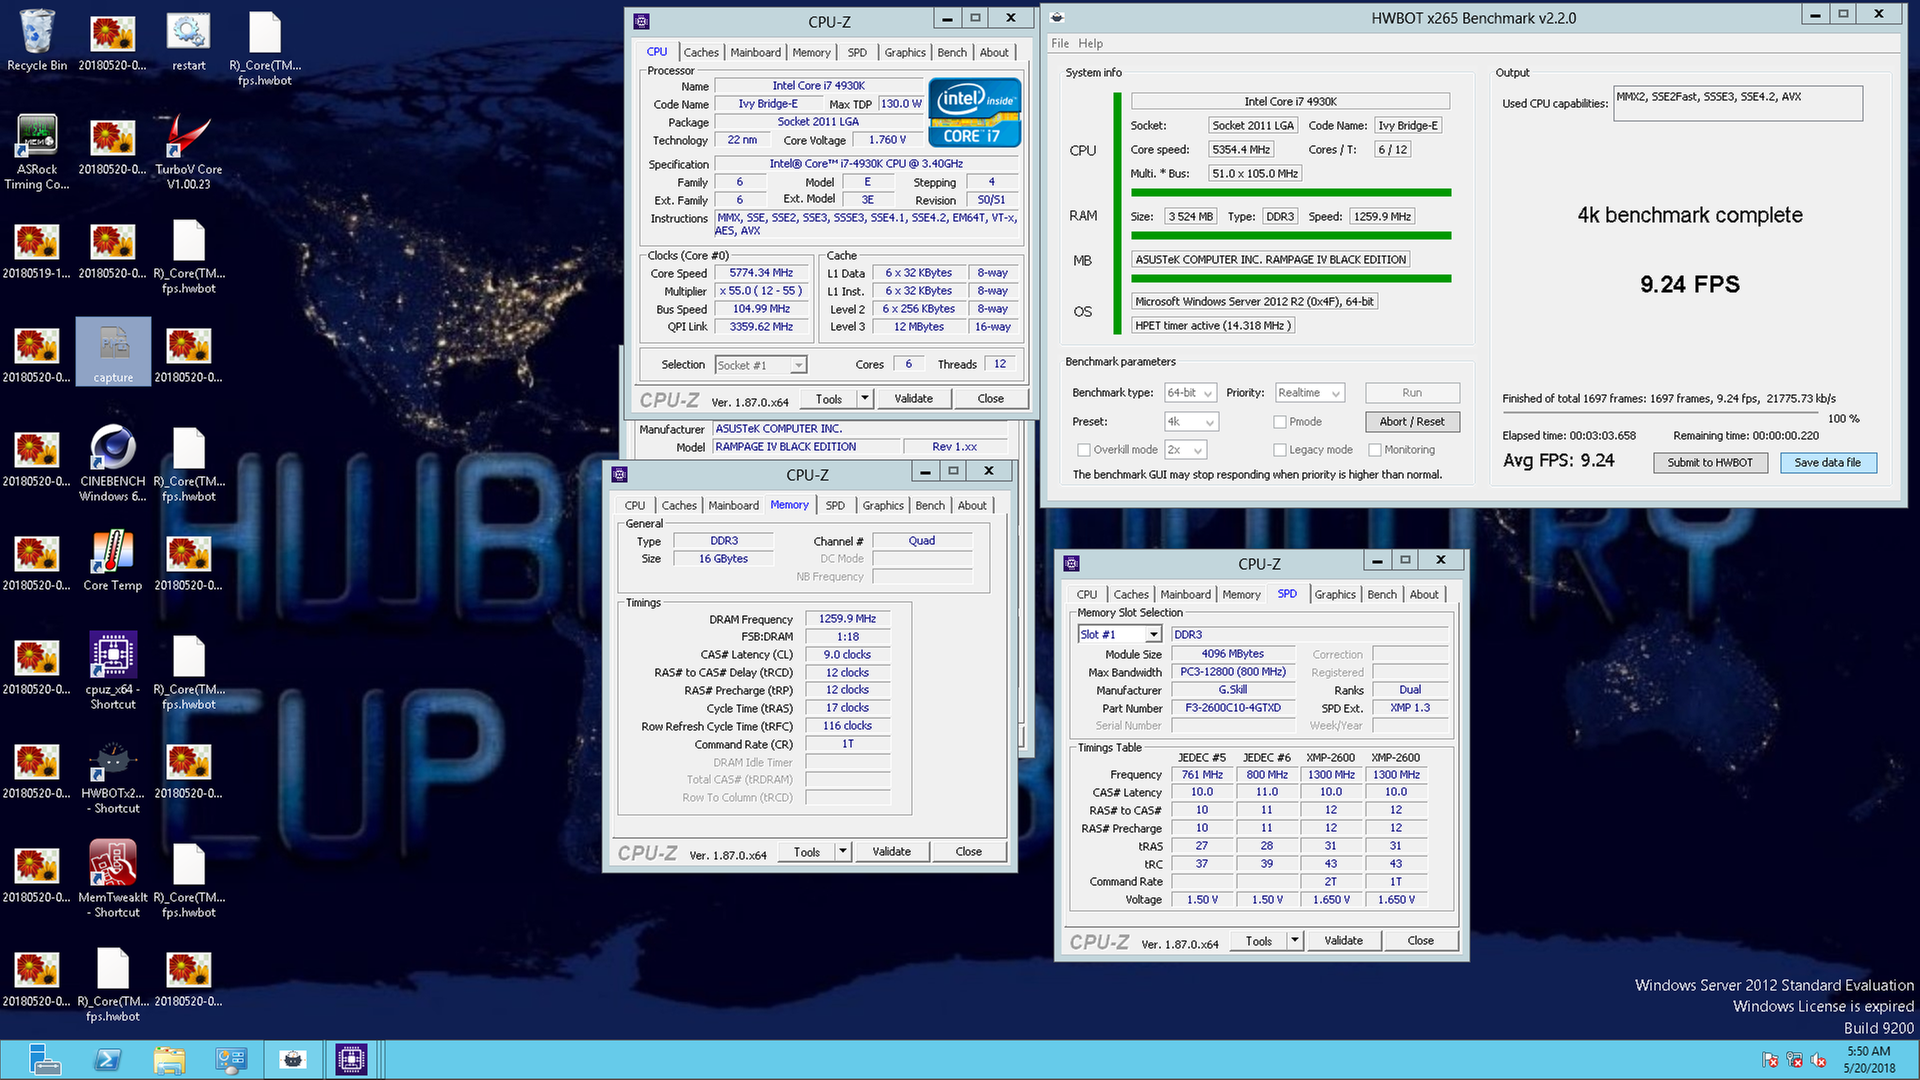The image size is (1920, 1080).
Task: Launch HWBOTx265 Shortcut desktop icon
Action: (113, 776)
